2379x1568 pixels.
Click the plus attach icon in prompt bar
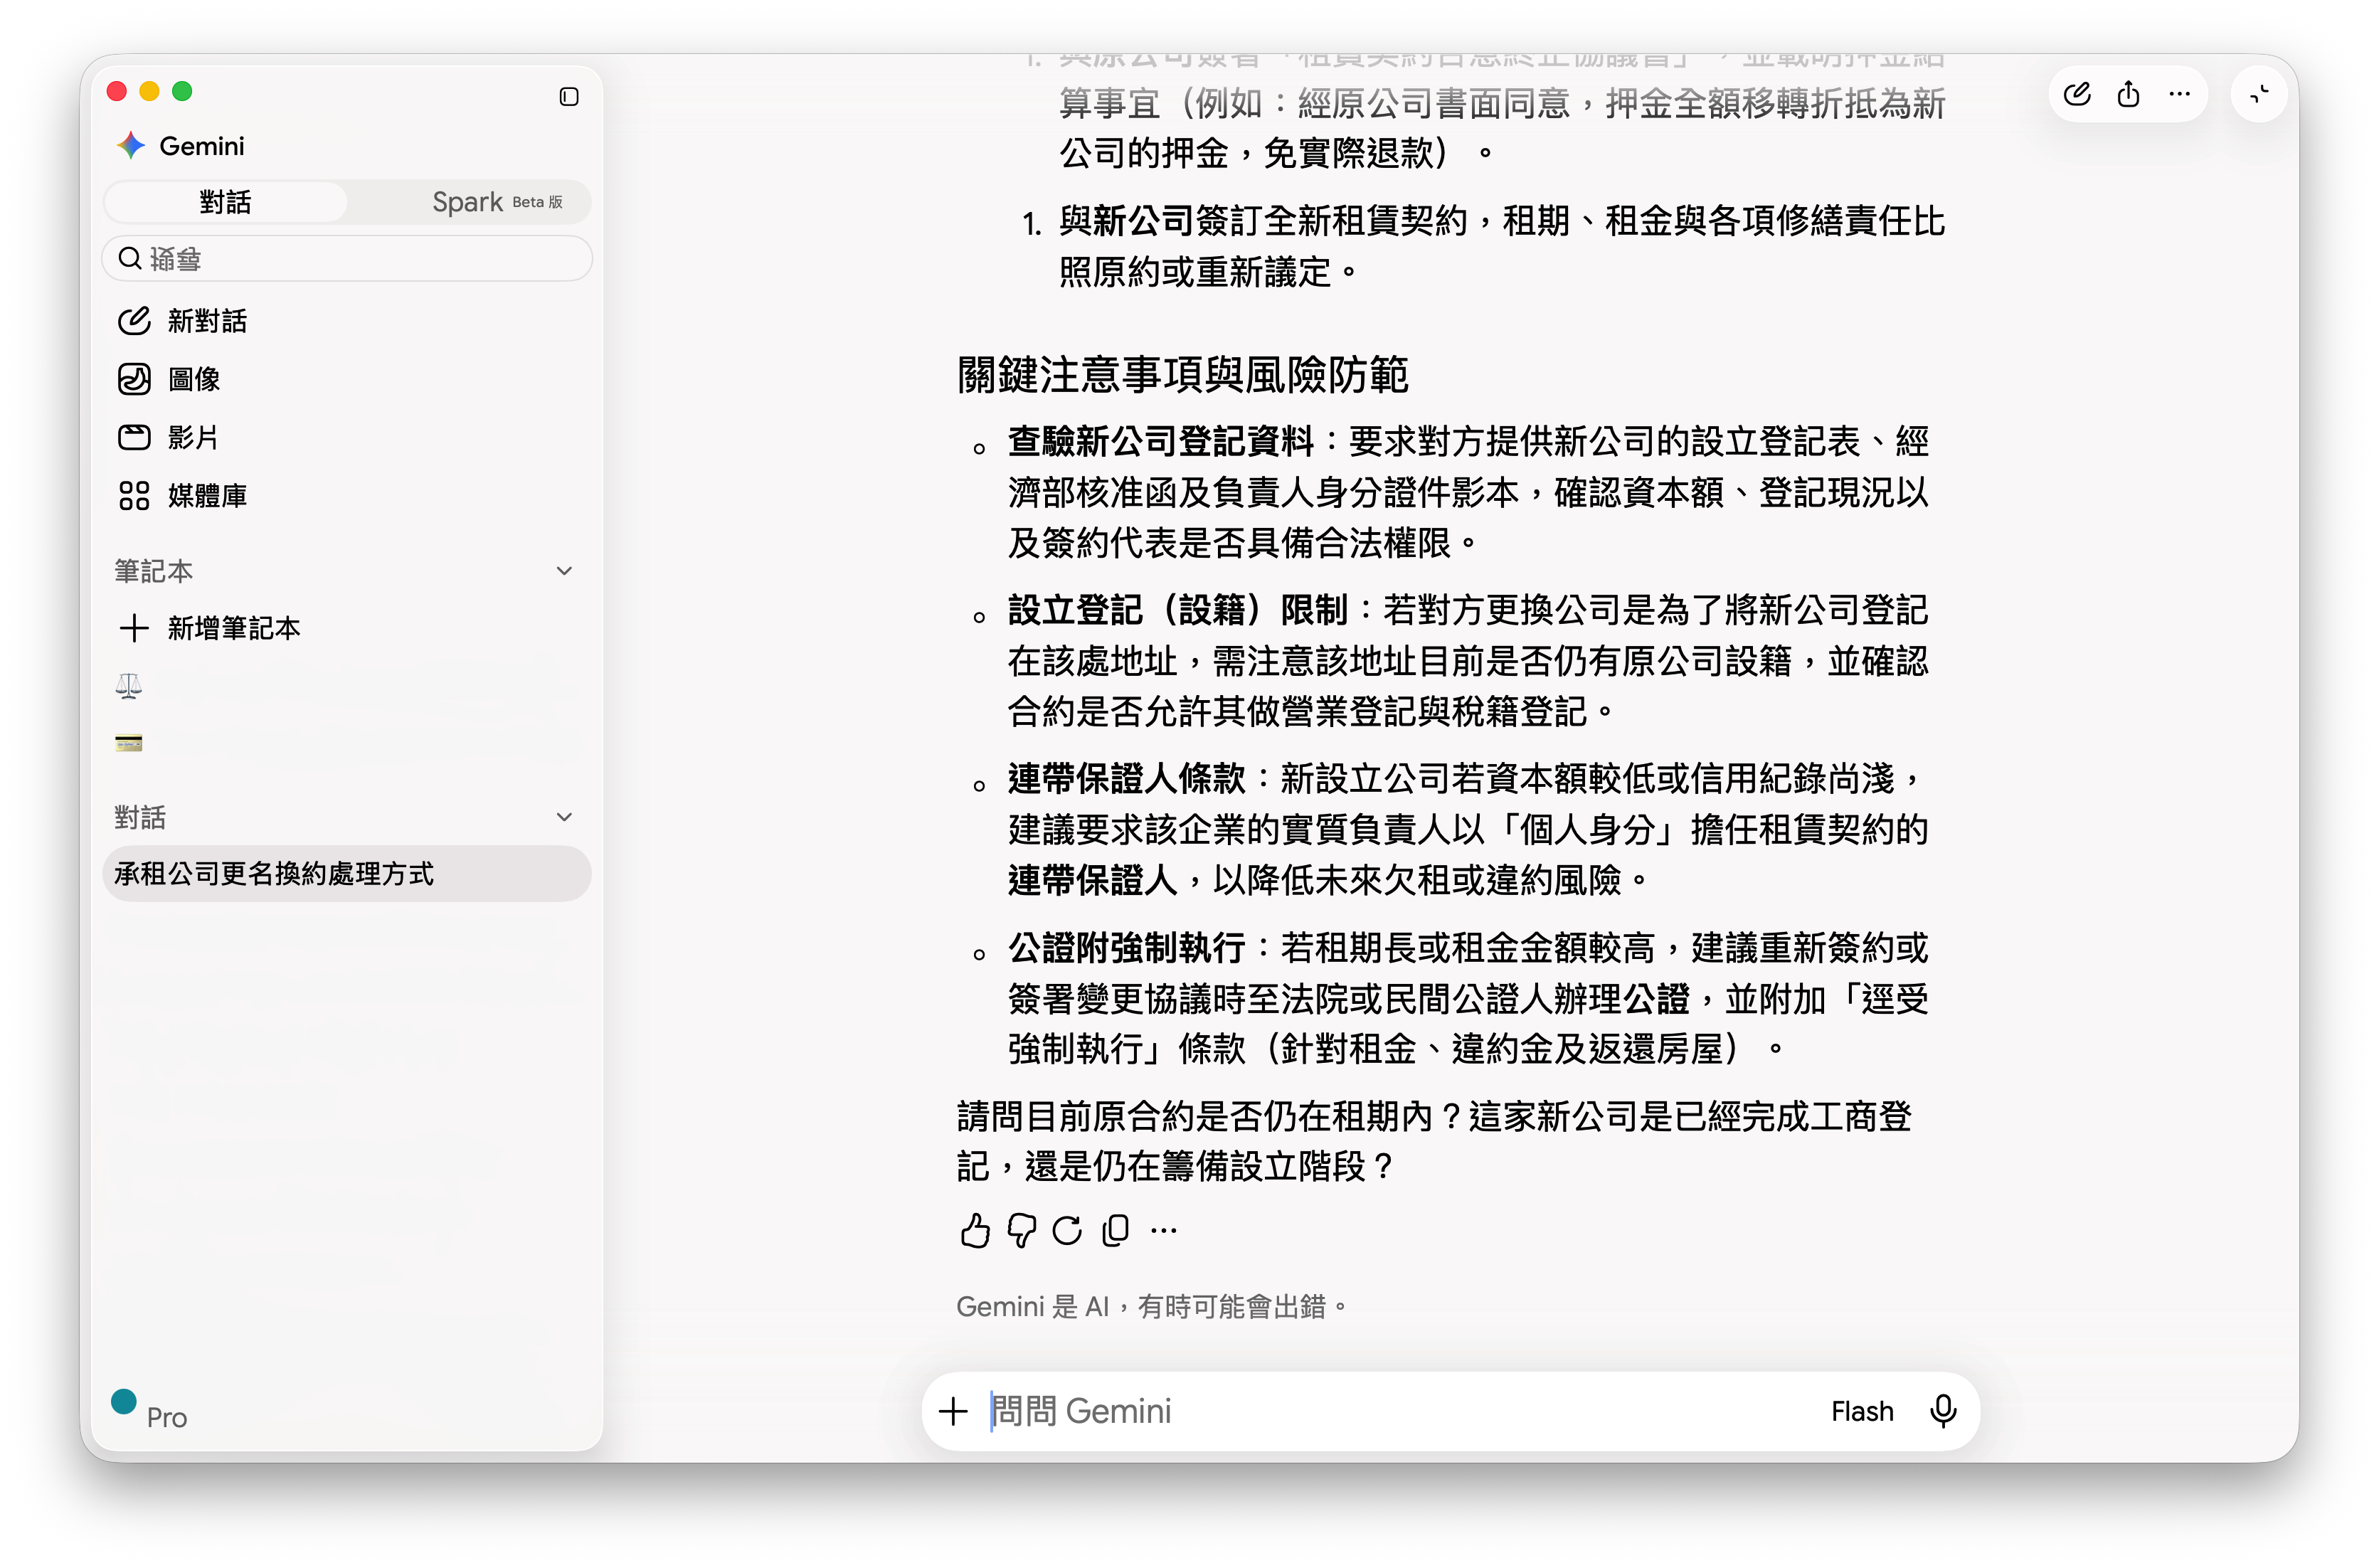click(x=953, y=1411)
